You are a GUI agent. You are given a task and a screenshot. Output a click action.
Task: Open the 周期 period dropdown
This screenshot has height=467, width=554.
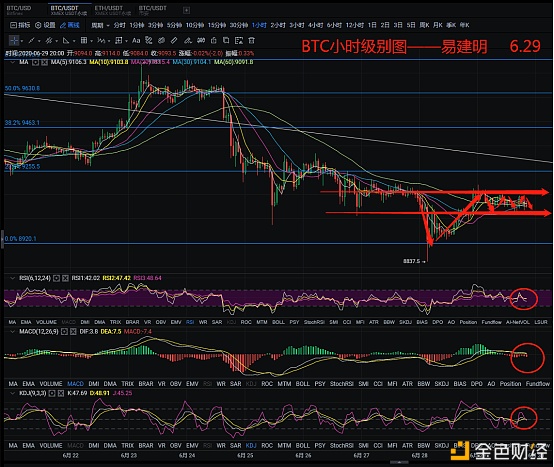[x=100, y=25]
